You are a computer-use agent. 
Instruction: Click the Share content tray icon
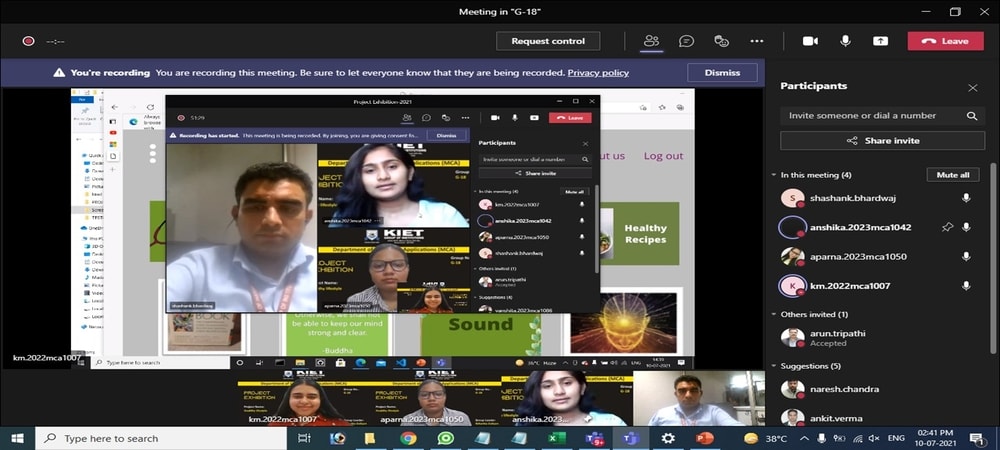click(880, 41)
